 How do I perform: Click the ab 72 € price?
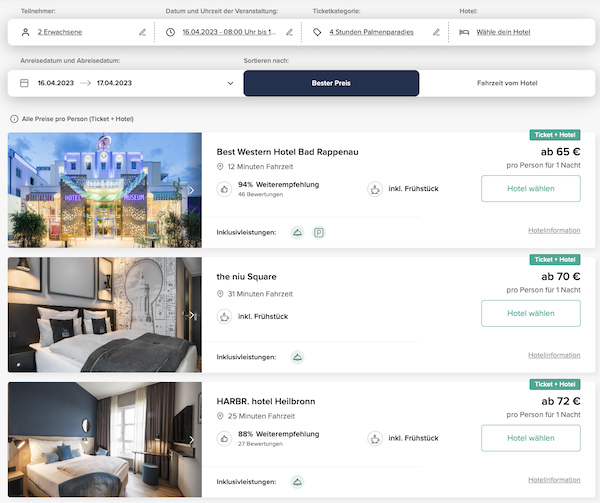point(561,401)
